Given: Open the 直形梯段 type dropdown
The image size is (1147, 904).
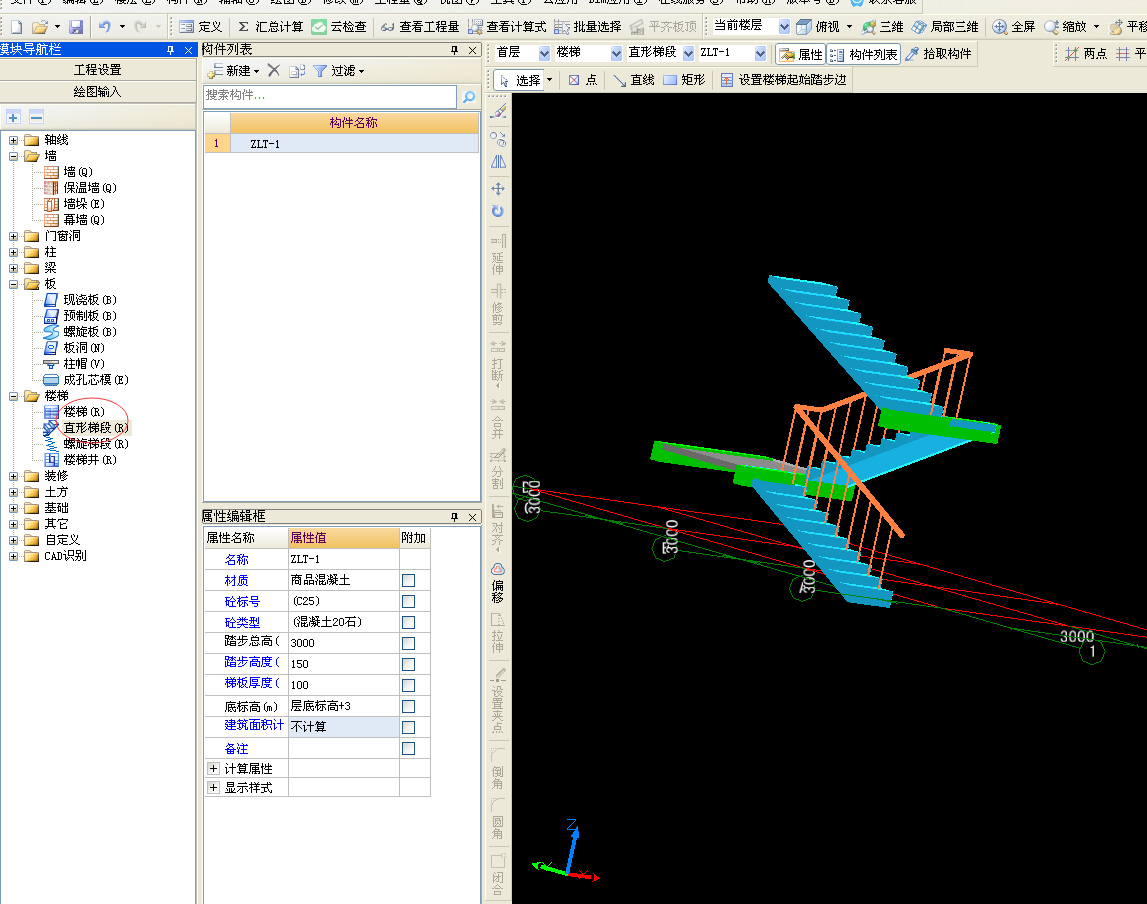Looking at the screenshot, I should point(688,53).
